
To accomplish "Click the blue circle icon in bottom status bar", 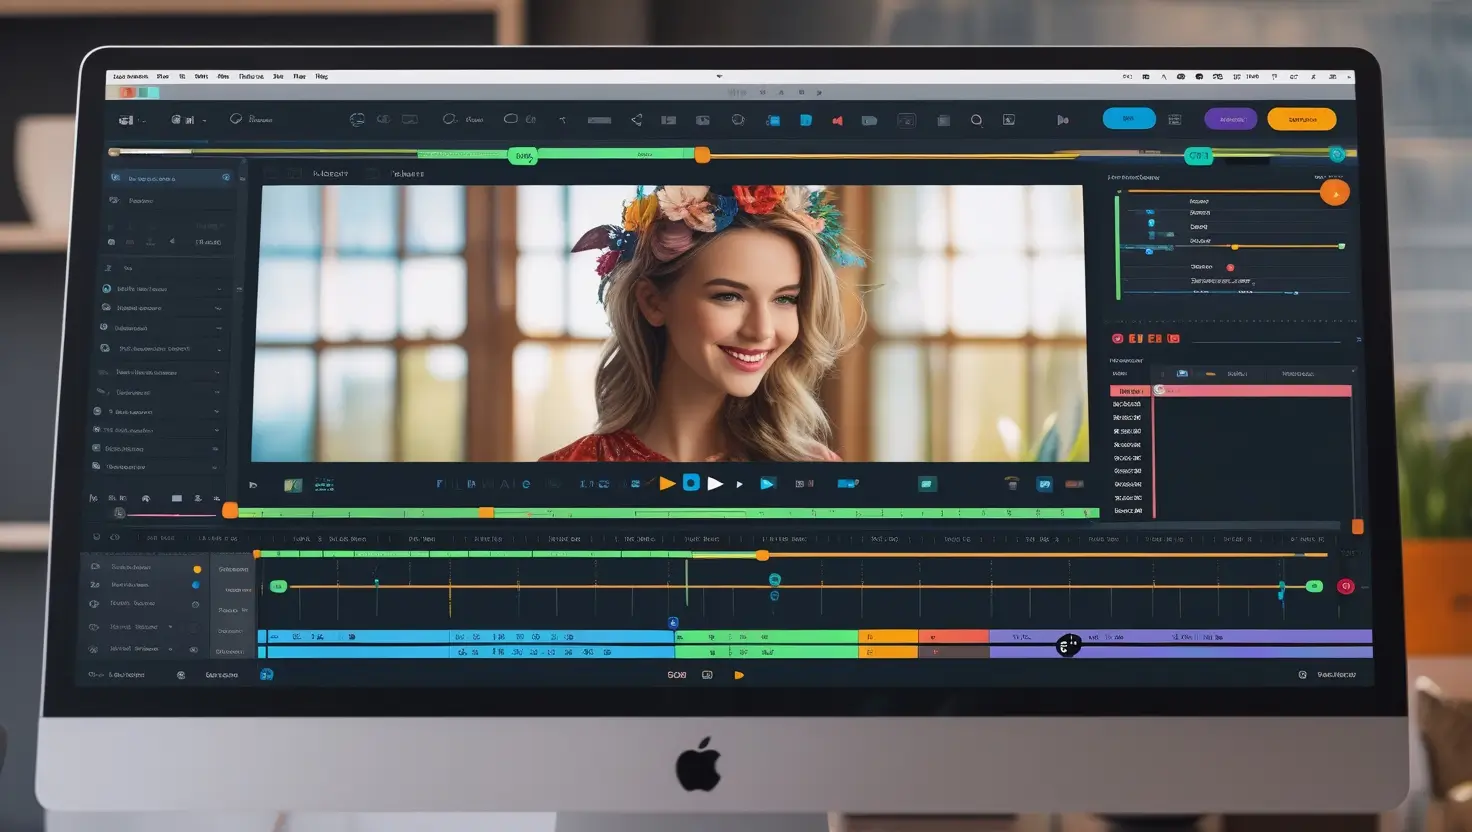I will (x=267, y=675).
